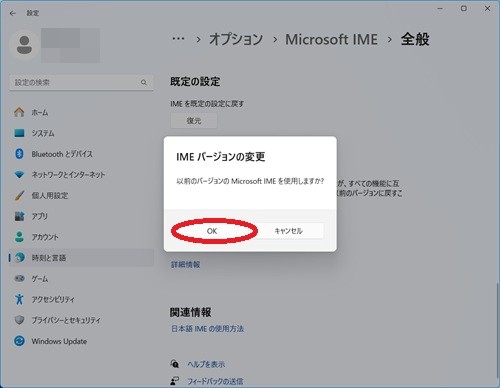Click the 個人用設定 paintbrush icon
The image size is (500, 388).
click(19, 195)
